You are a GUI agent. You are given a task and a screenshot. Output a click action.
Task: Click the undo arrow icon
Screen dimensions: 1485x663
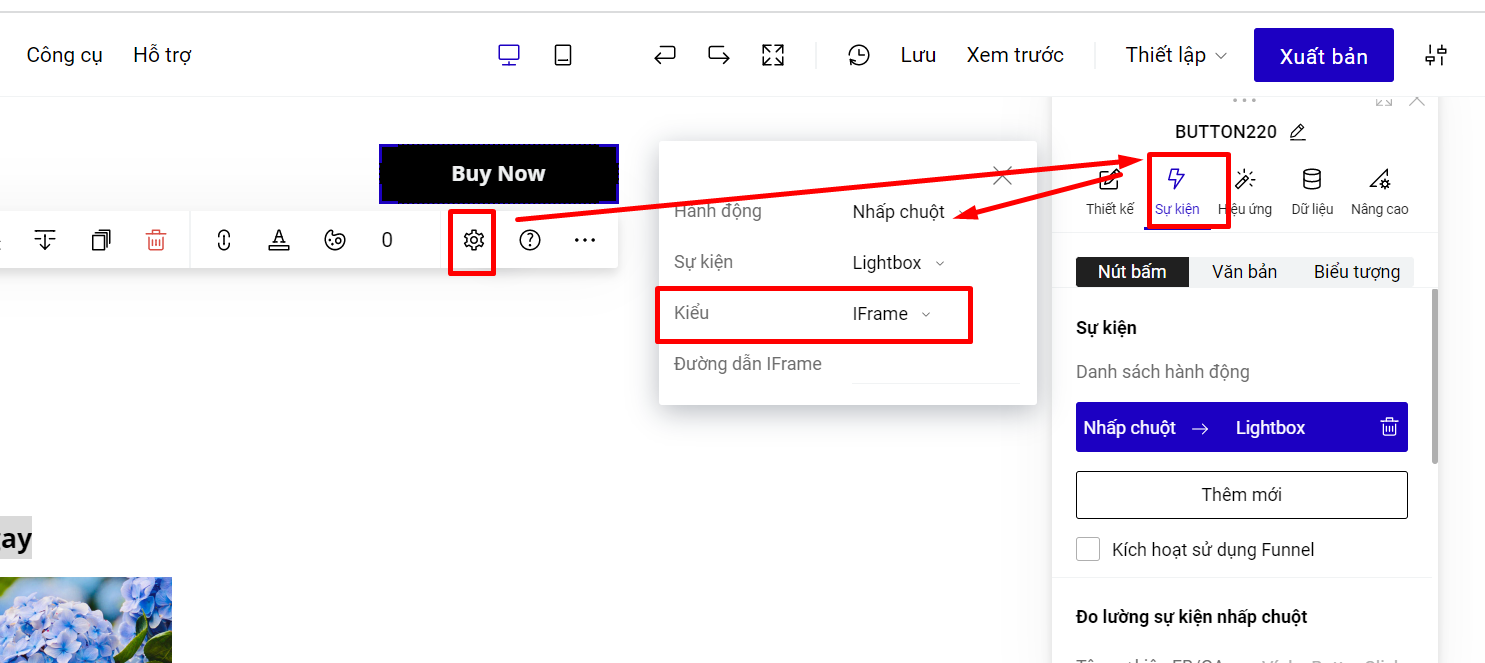(665, 55)
